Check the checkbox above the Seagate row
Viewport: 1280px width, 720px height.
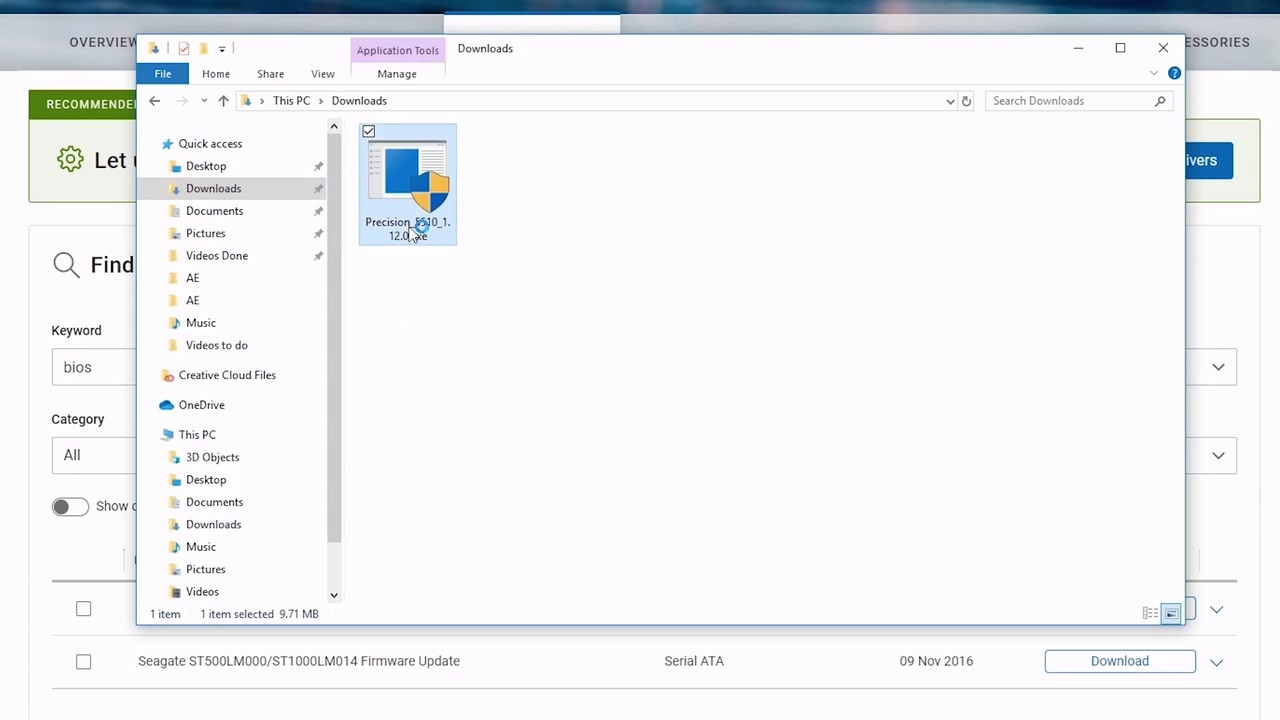coord(84,609)
